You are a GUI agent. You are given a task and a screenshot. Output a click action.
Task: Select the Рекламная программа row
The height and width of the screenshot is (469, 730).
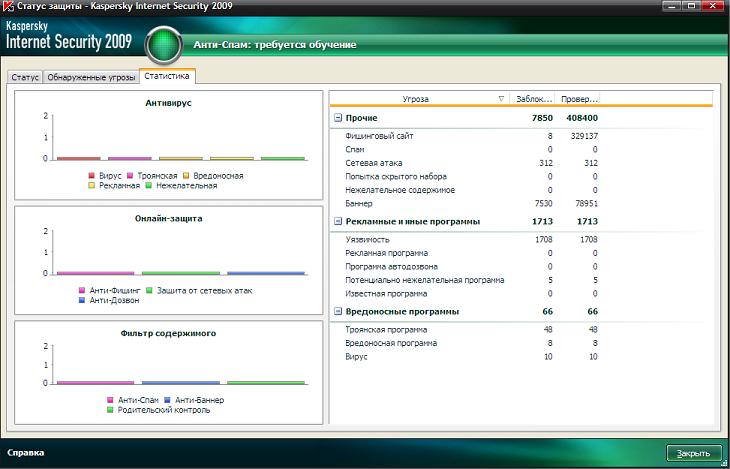tap(521, 253)
